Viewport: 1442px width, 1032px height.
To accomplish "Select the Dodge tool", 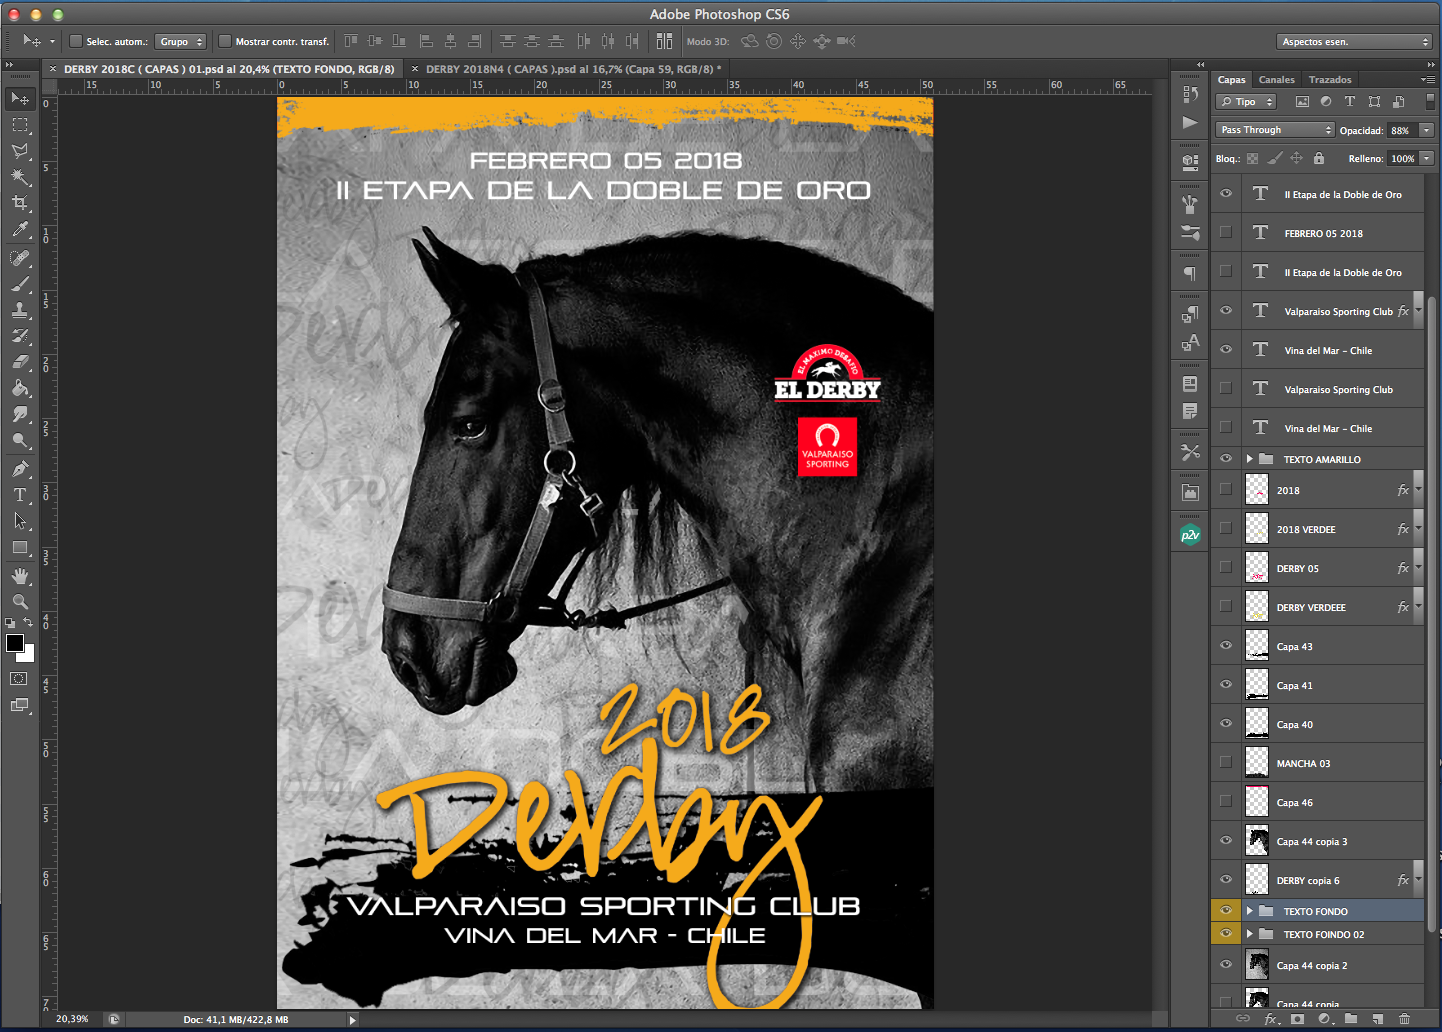I will (19, 440).
